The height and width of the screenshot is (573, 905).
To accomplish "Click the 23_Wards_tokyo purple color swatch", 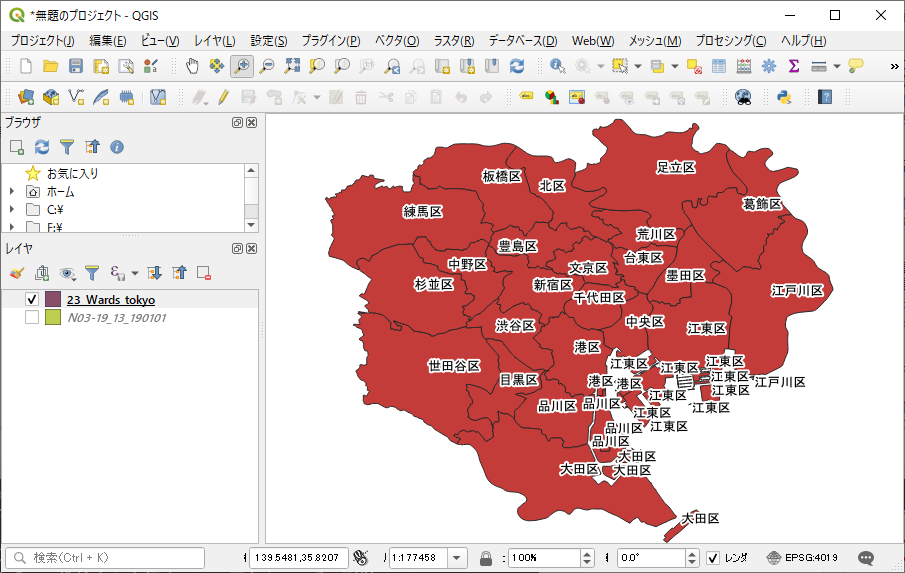I will [x=53, y=300].
